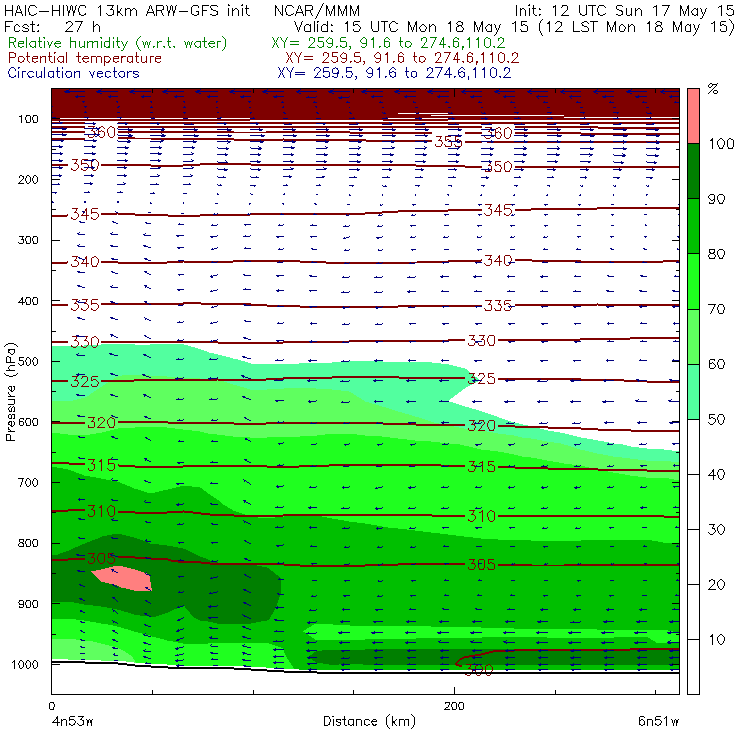This screenshot has width=740, height=740.
Task: Click the blue XY coordinates line
Action: (394, 73)
